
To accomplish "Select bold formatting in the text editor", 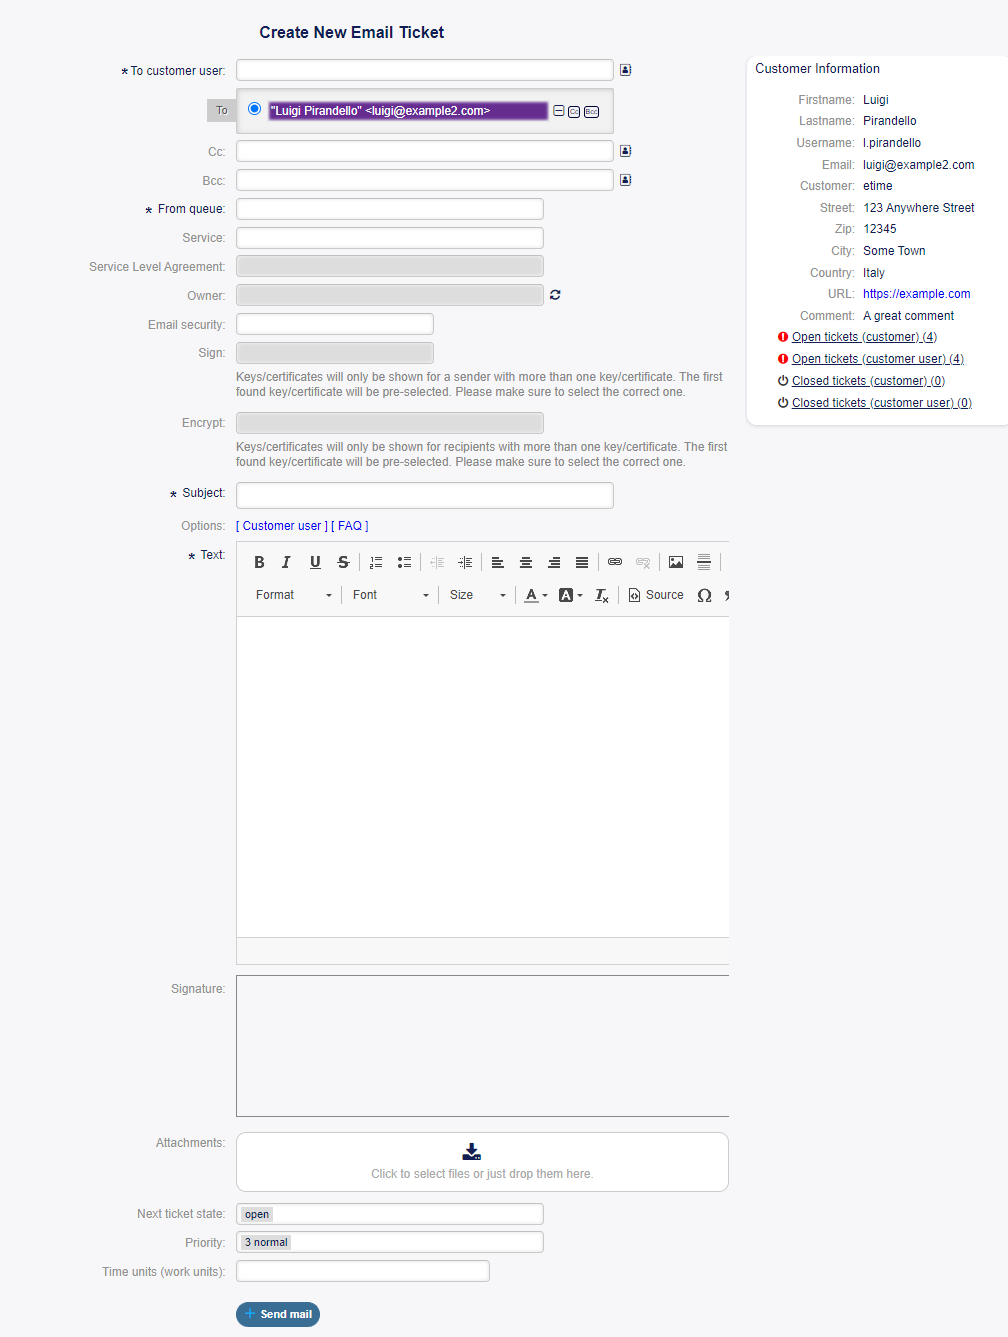I will click(x=259, y=562).
